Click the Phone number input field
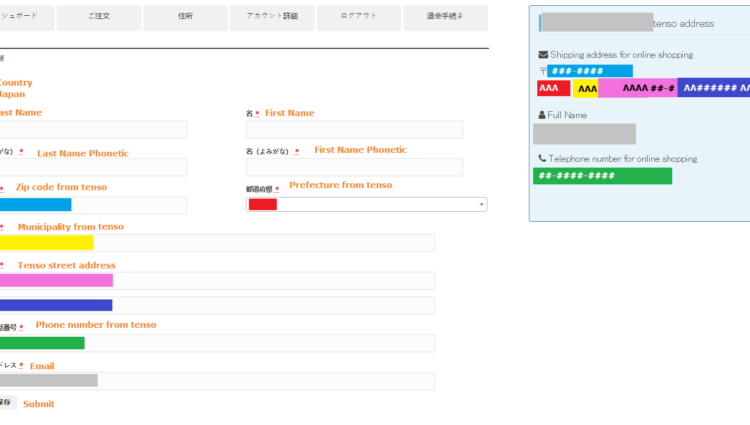The width and height of the screenshot is (750, 425). coord(217,343)
